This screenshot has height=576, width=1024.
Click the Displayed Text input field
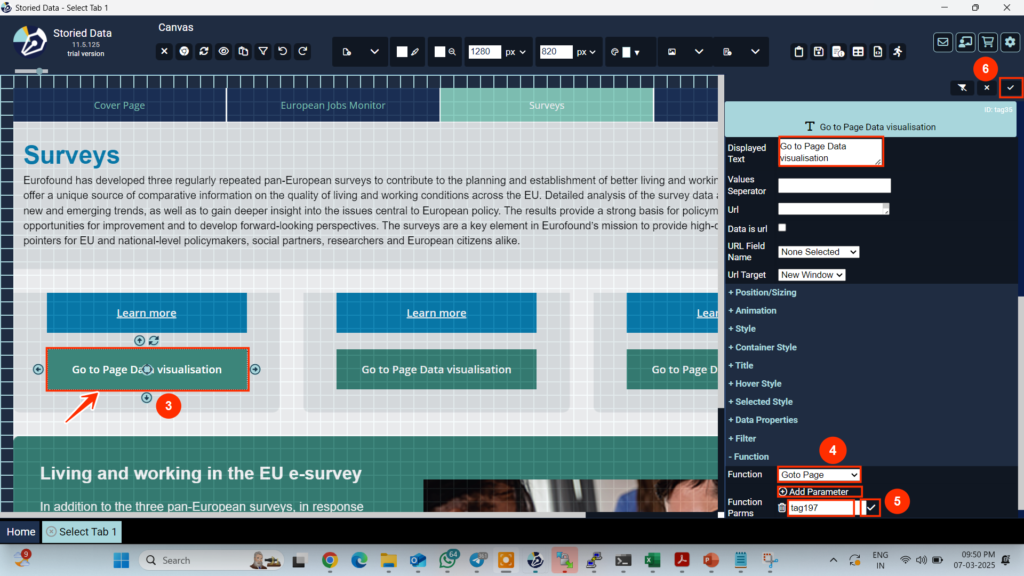click(830, 152)
